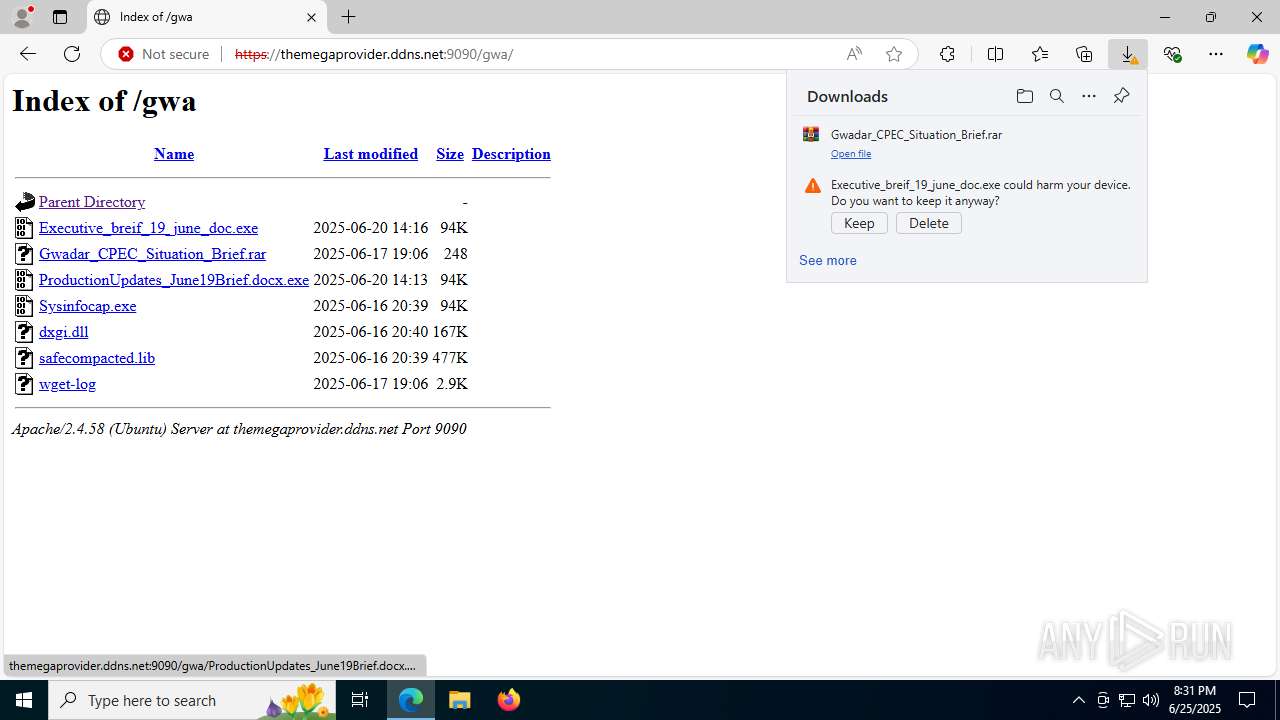Open Task View on the taskbar

(x=361, y=700)
